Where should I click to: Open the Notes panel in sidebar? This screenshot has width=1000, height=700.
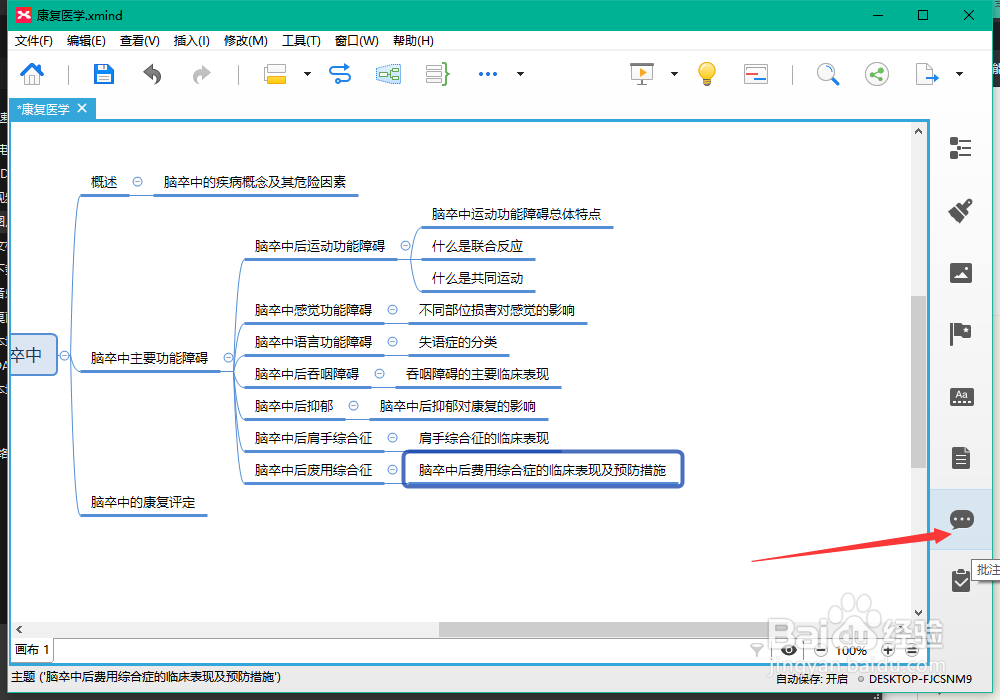pyautogui.click(x=961, y=458)
